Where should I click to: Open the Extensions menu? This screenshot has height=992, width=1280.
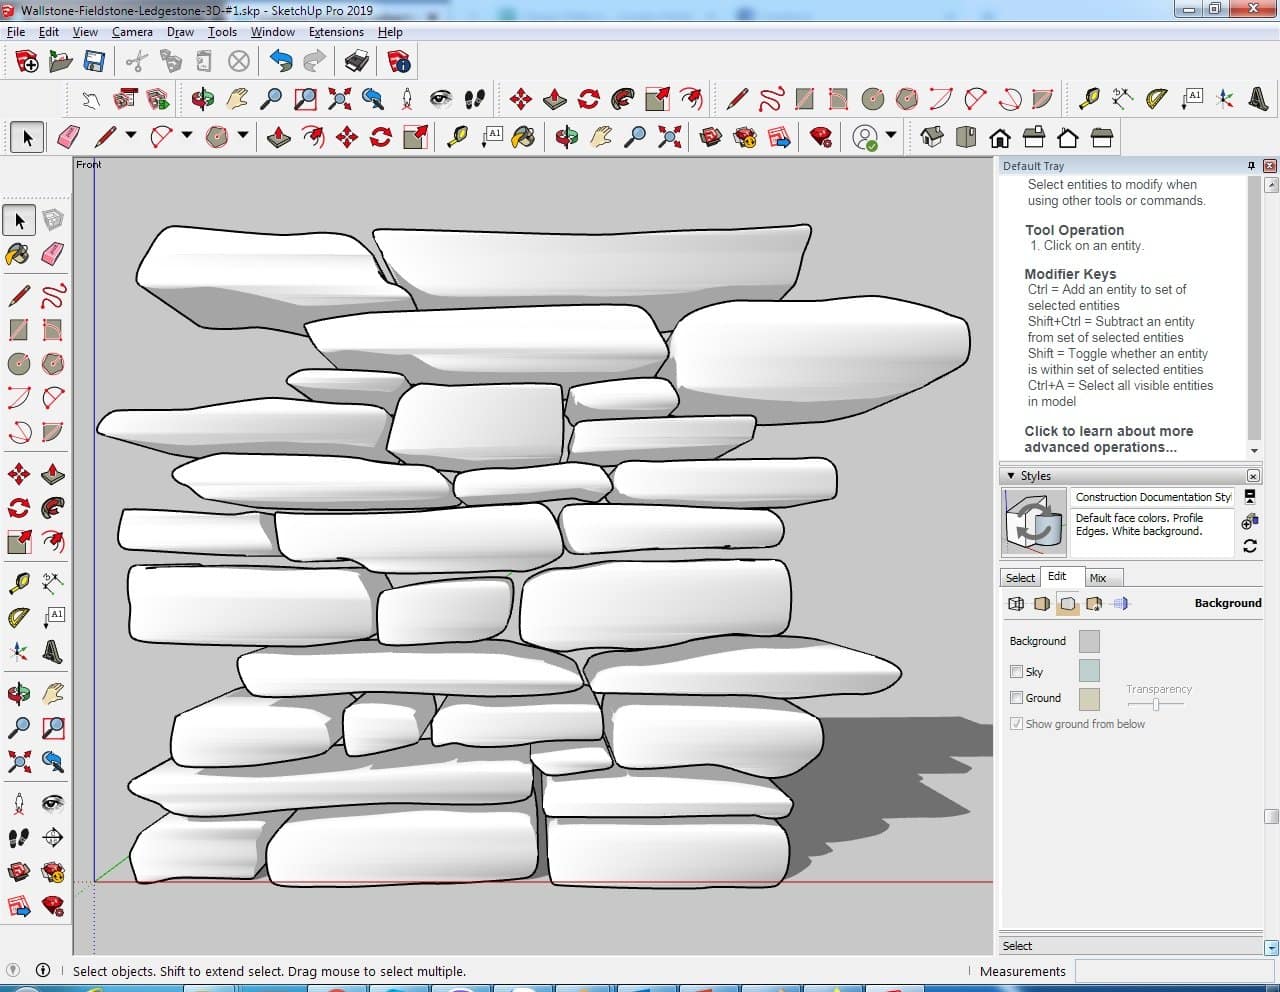(x=336, y=32)
